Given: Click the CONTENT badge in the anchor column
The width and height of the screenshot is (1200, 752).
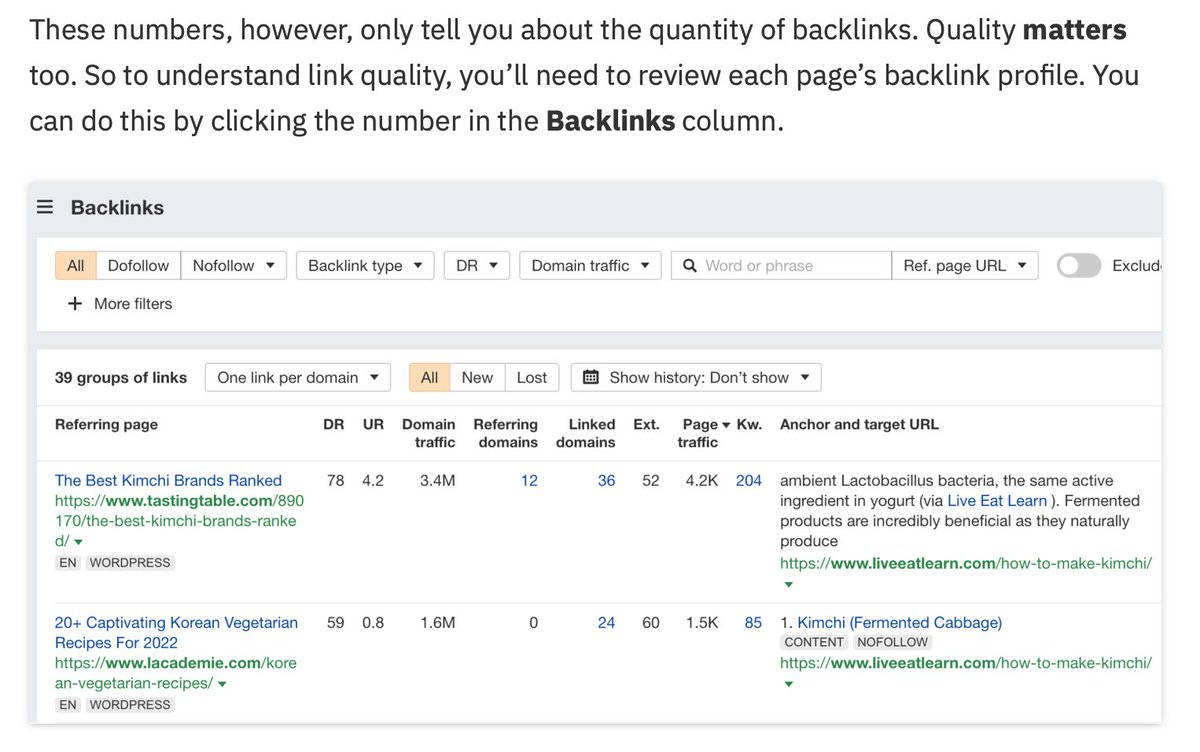Looking at the screenshot, I should click(814, 642).
